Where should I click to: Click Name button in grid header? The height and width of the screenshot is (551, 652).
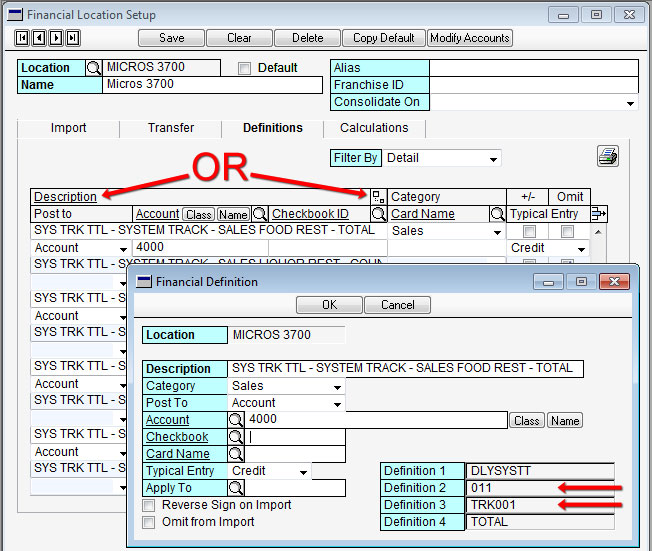[233, 215]
